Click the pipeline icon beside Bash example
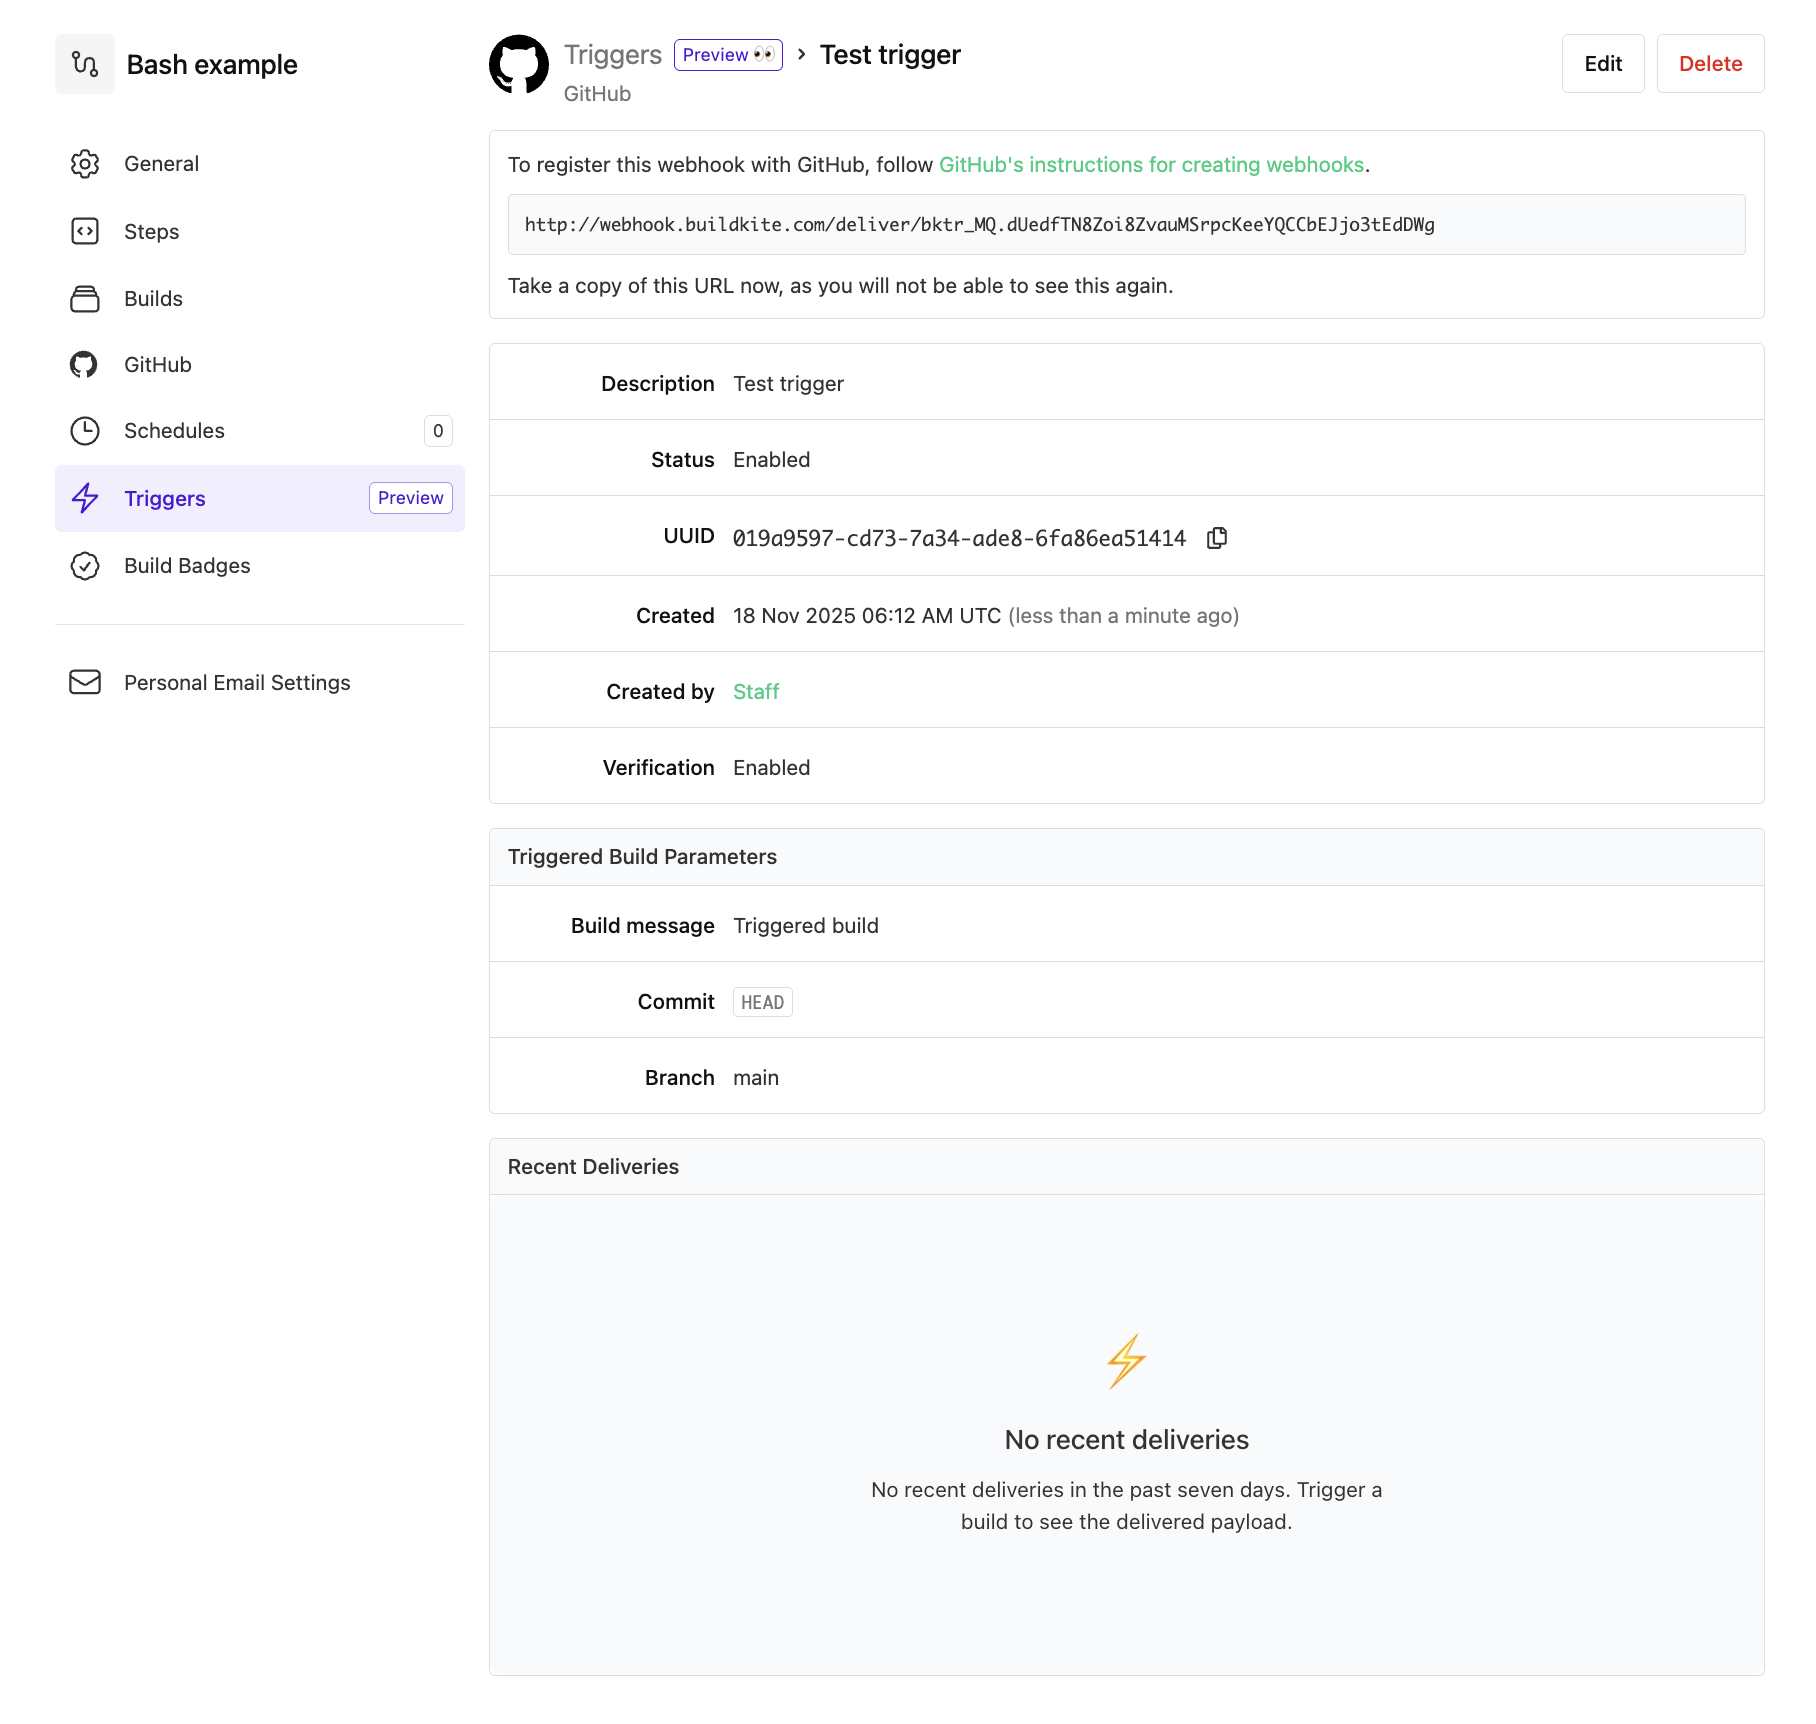Image resolution: width=1816 pixels, height=1724 pixels. coord(85,64)
